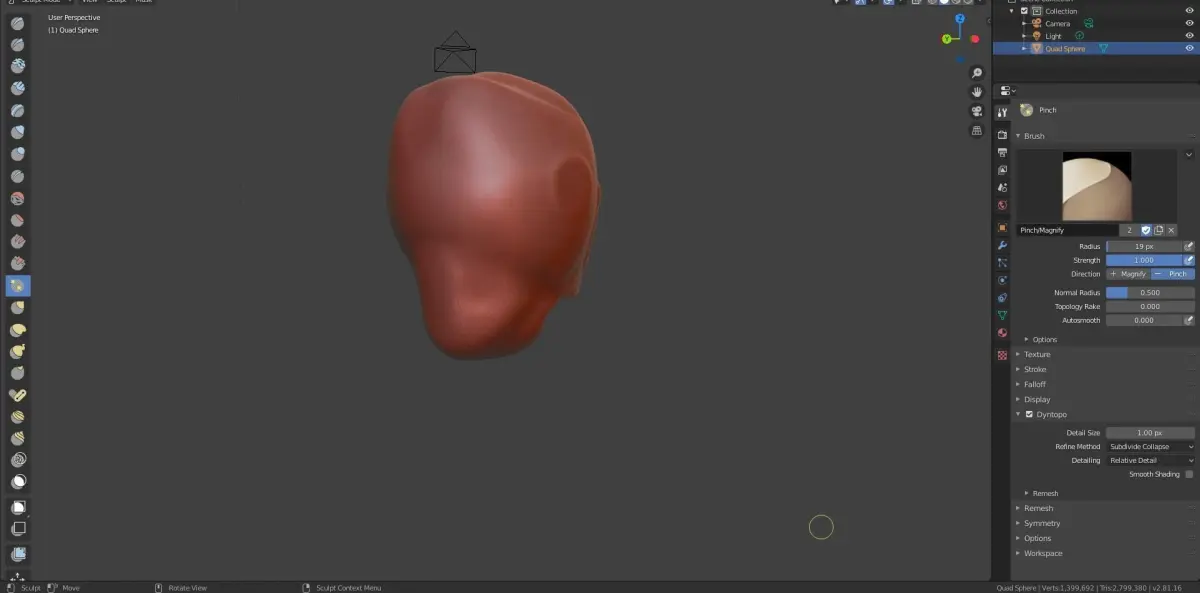The width and height of the screenshot is (1200, 593).
Task: Click the viewport zoom magnifier gizmo
Action: tap(977, 74)
